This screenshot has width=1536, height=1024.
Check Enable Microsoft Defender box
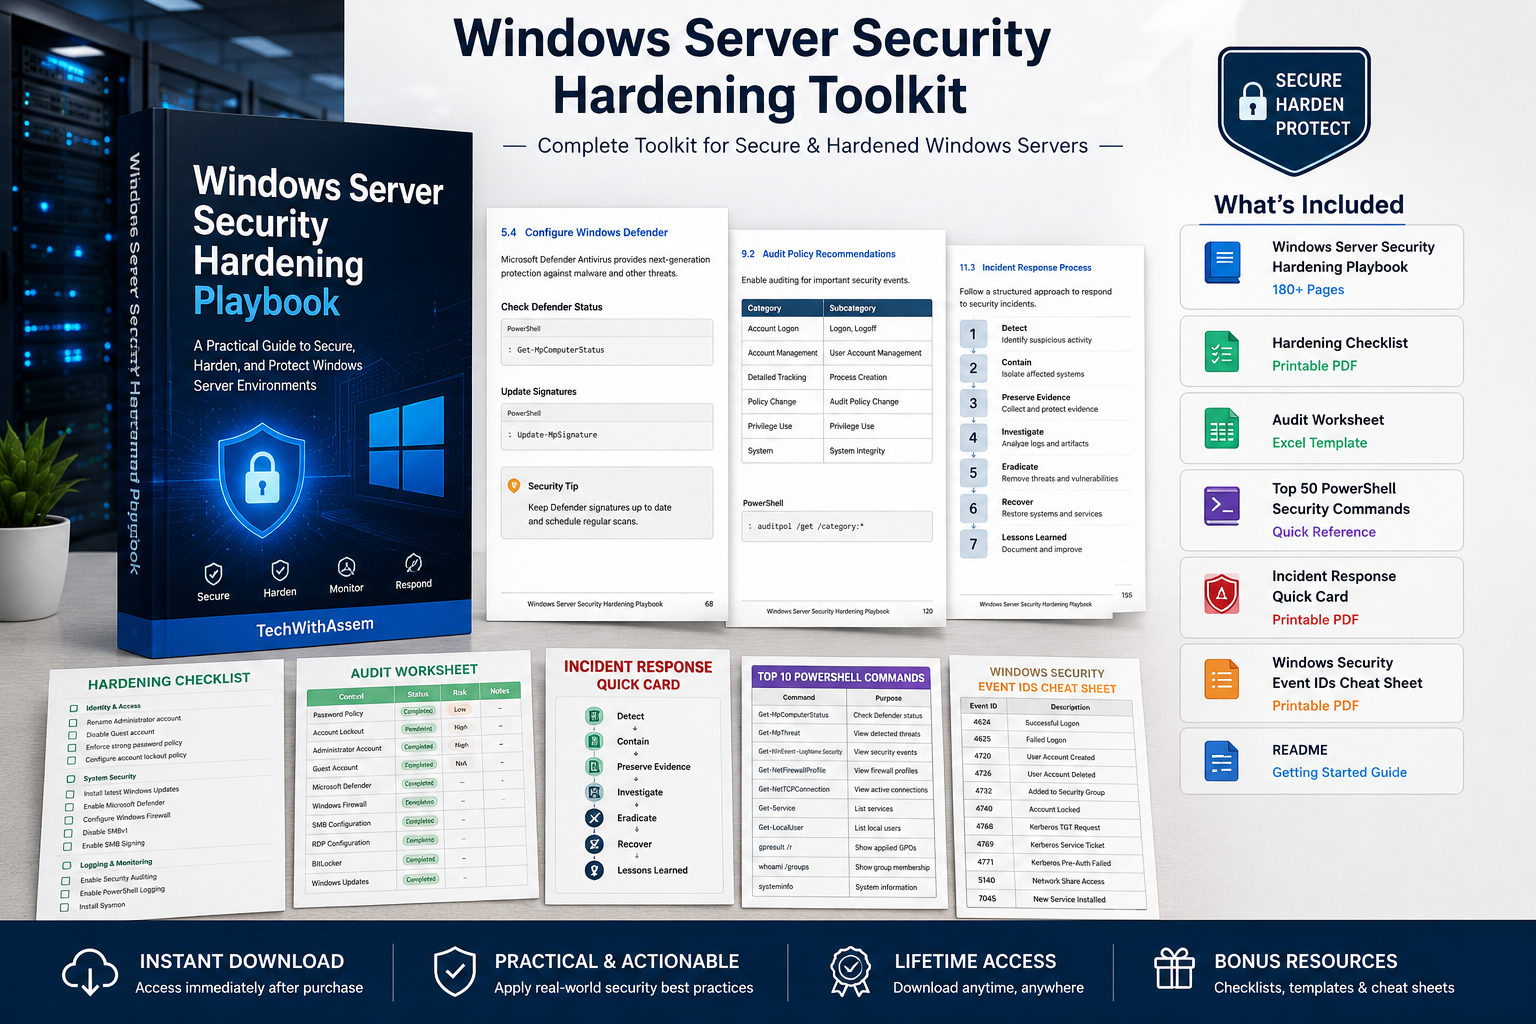click(x=70, y=807)
